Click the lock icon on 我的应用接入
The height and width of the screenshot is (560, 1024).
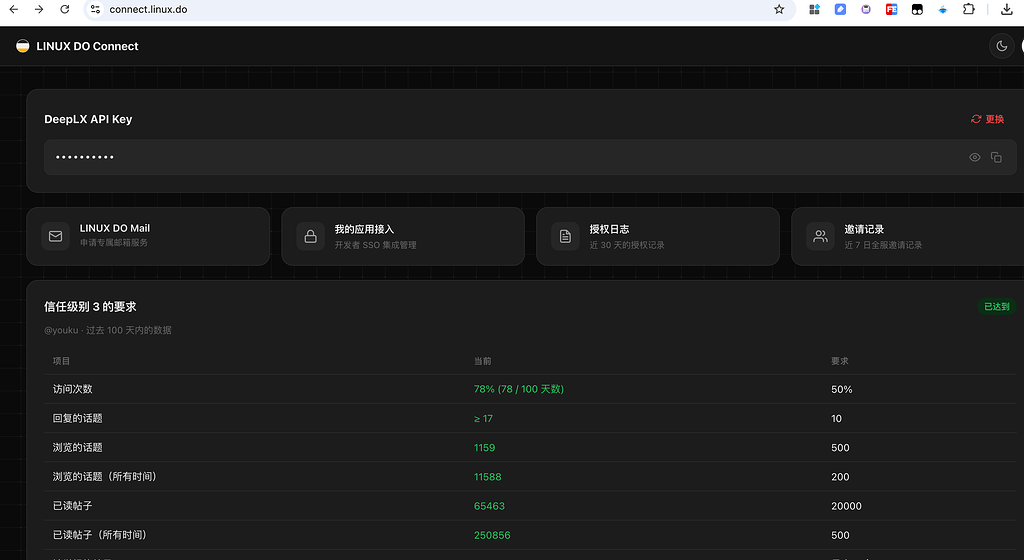[x=310, y=236]
